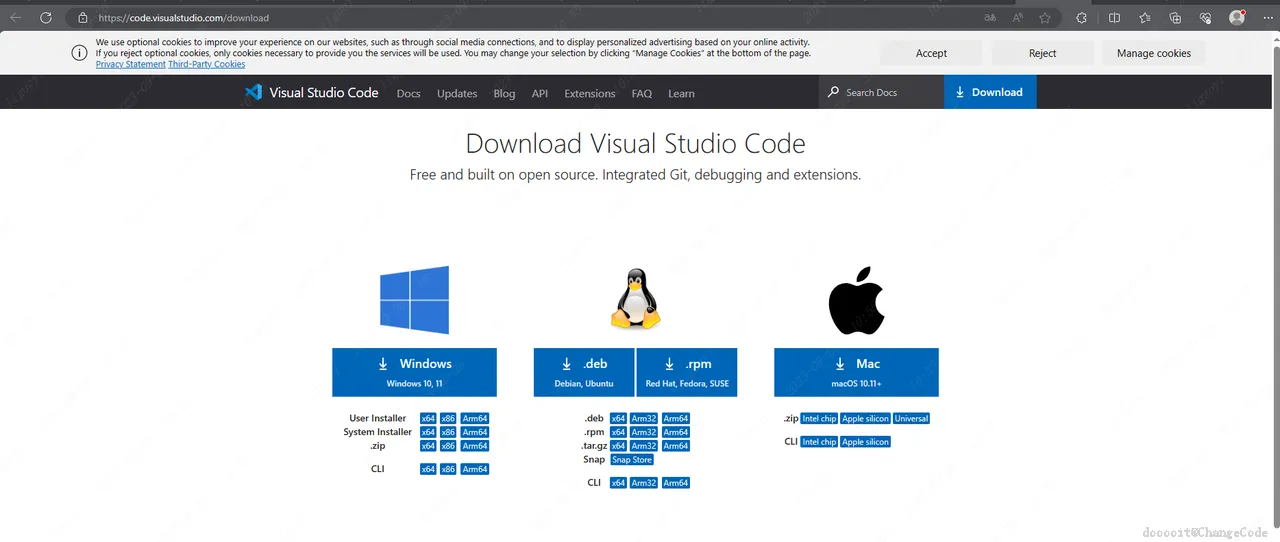
Task: Download Windows System Installer Arm64
Action: 475,432
